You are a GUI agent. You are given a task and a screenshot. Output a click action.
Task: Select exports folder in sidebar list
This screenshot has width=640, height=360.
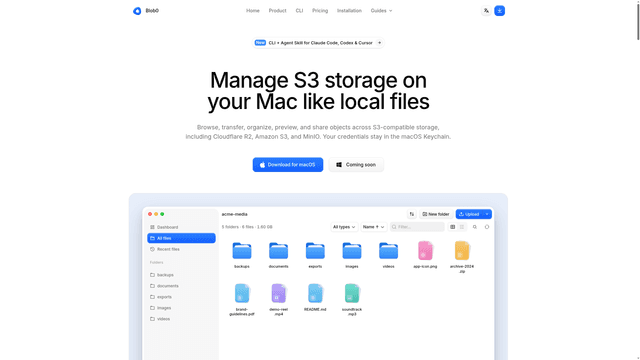tap(181, 297)
